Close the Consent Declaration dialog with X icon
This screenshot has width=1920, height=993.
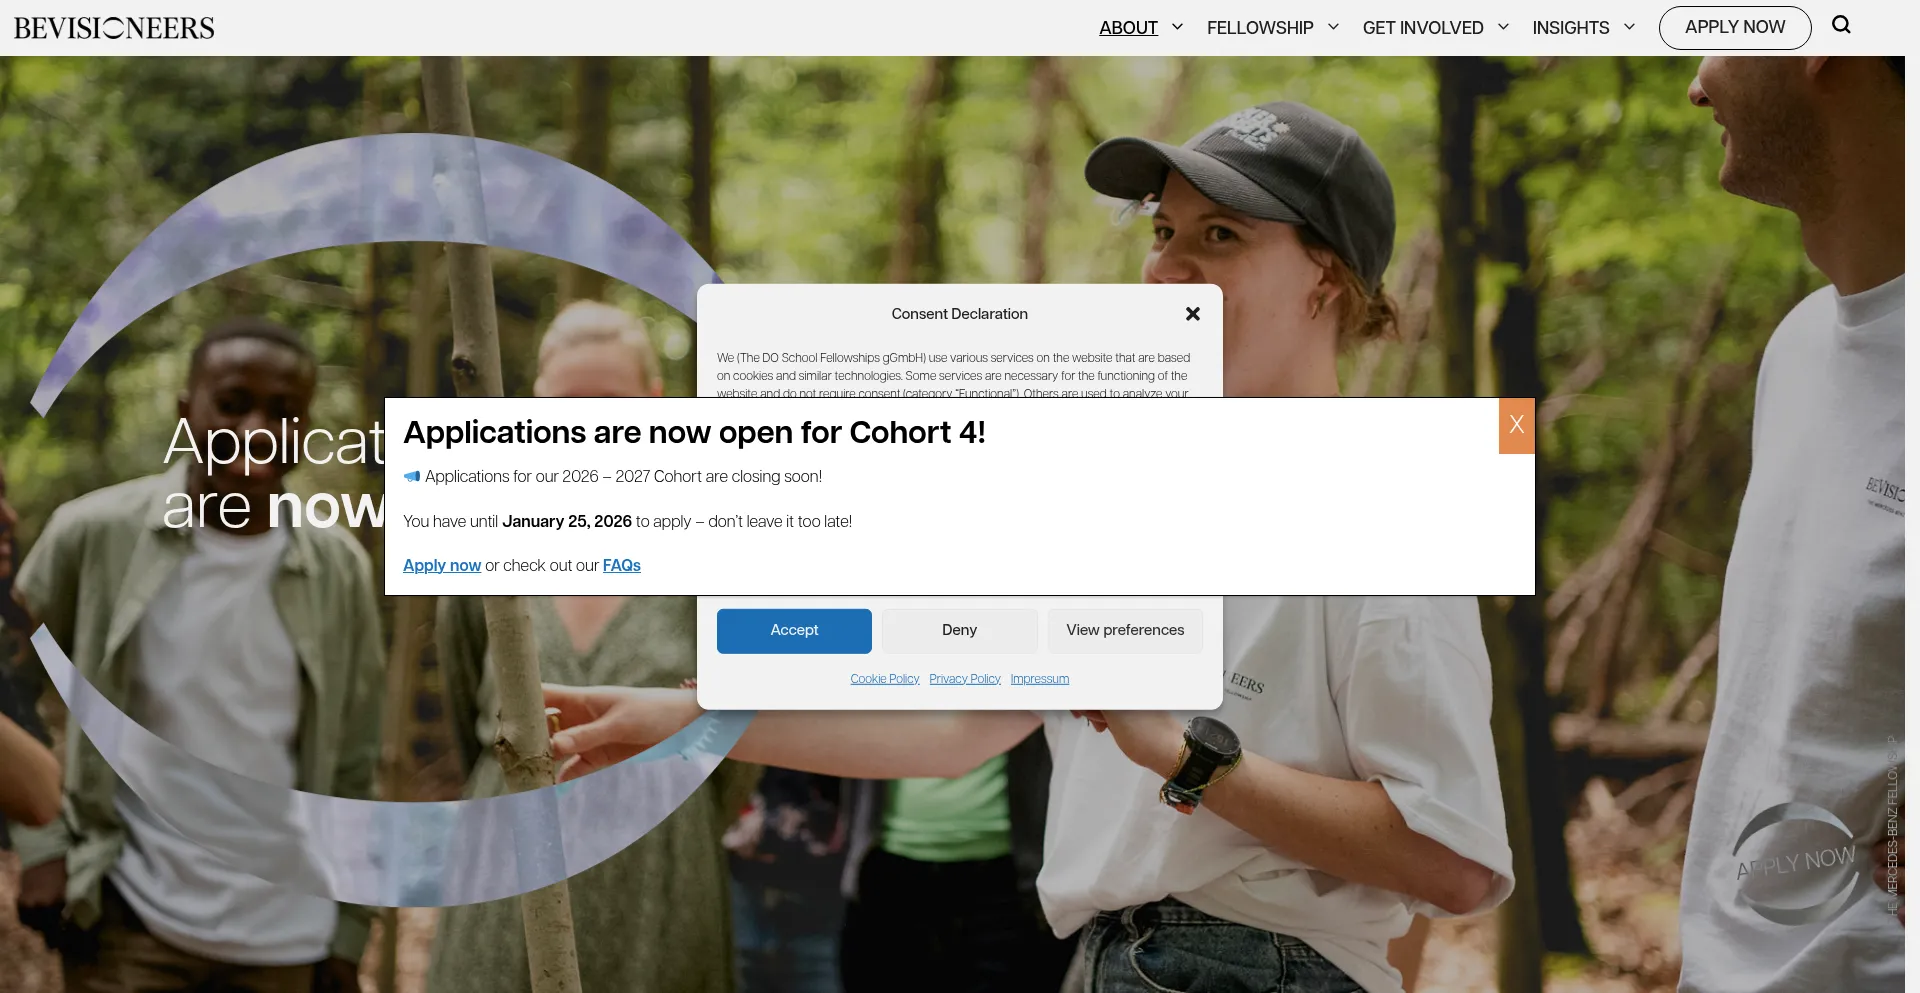point(1193,314)
